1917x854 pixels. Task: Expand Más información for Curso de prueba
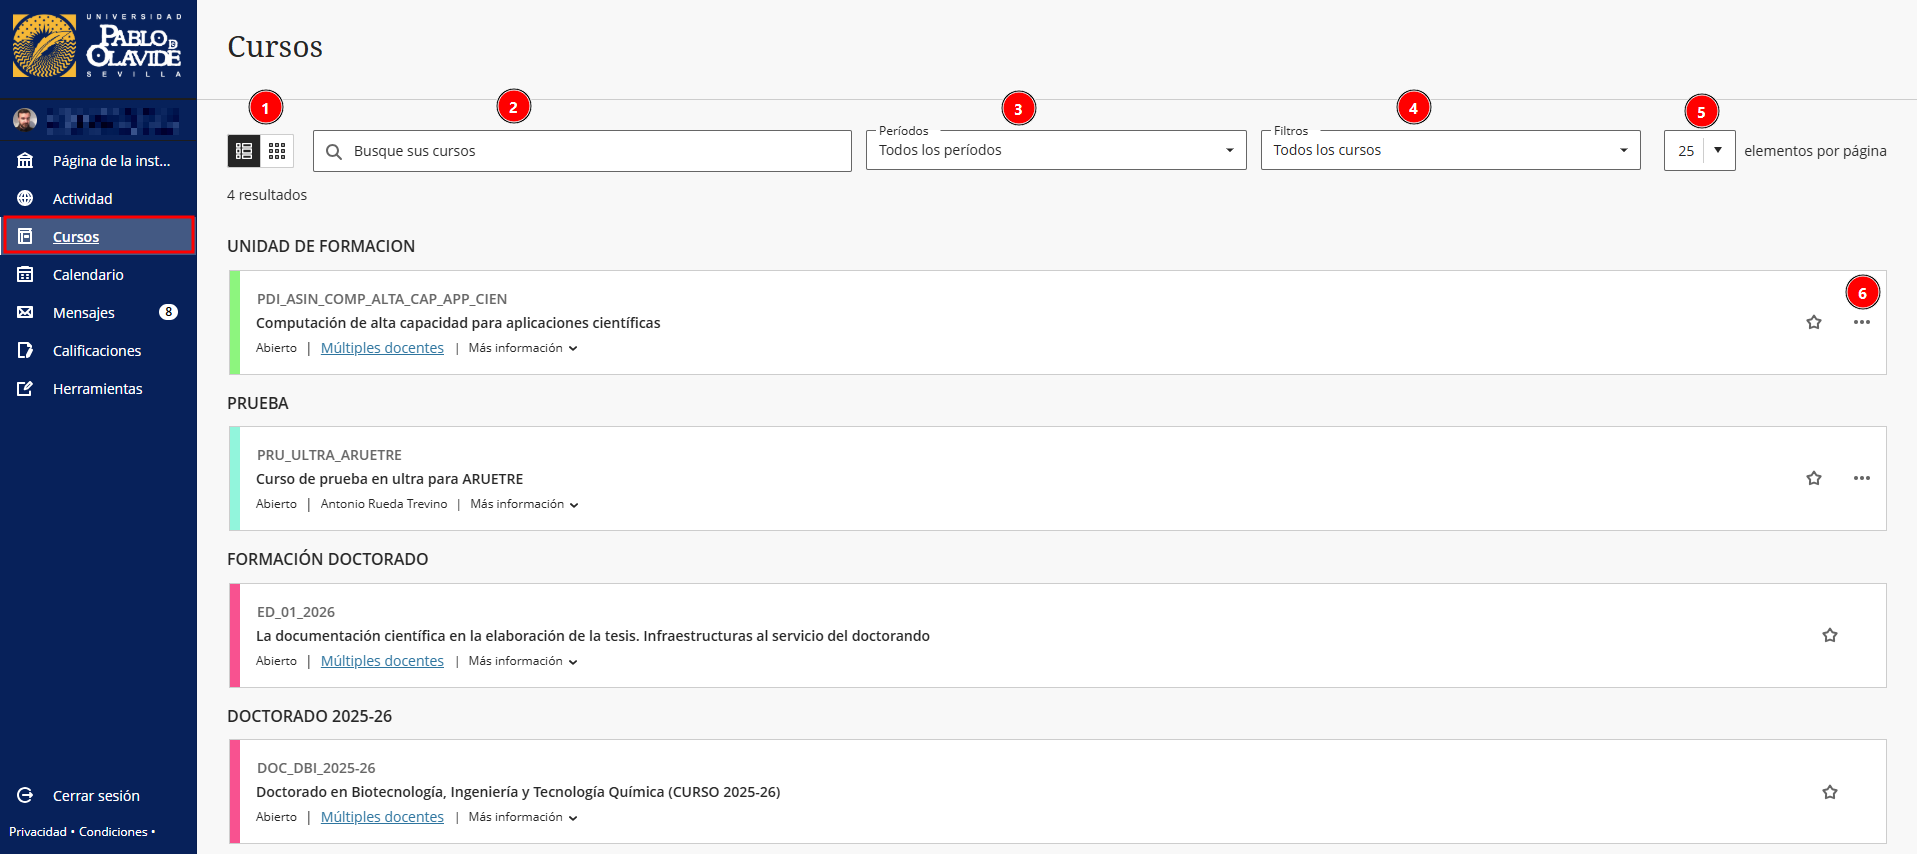pos(524,504)
